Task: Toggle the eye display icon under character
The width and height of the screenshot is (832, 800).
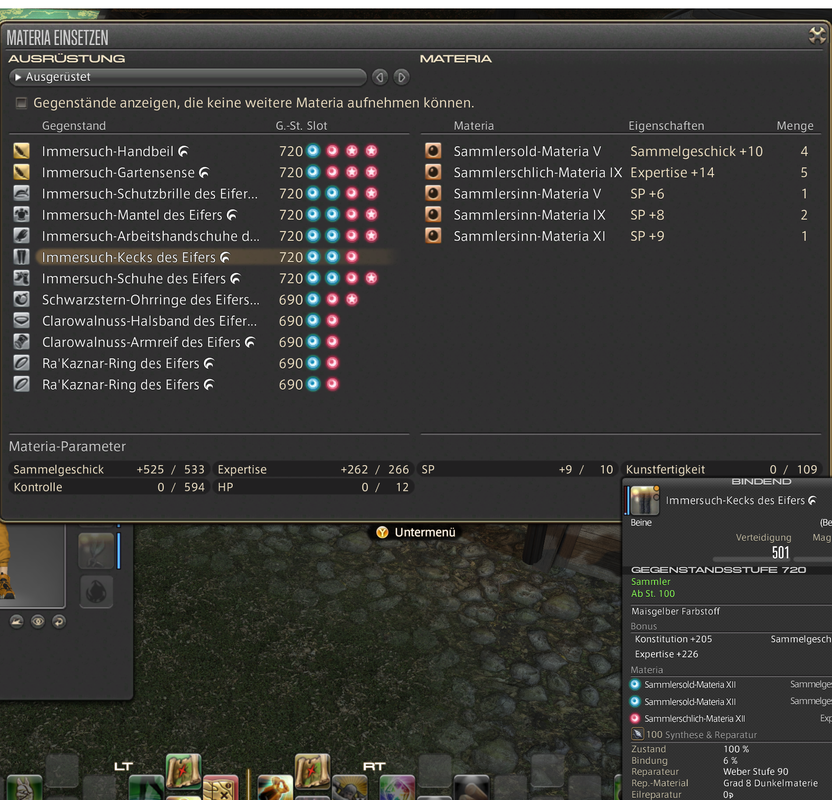Action: coord(38,621)
